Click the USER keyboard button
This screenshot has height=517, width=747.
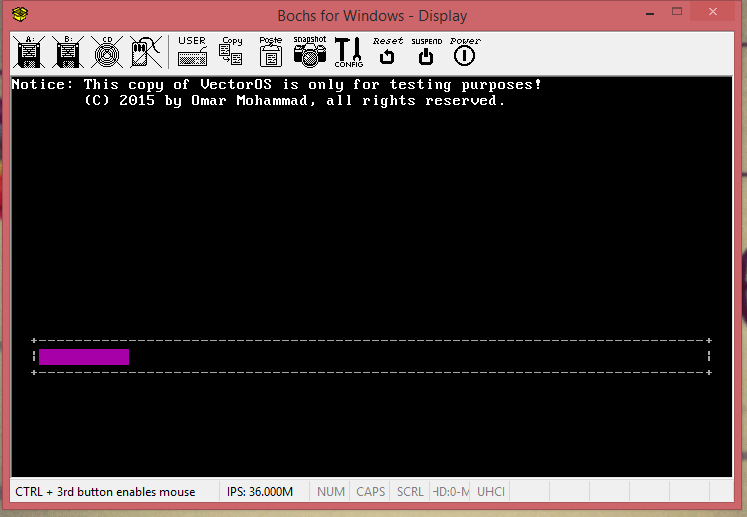click(192, 51)
